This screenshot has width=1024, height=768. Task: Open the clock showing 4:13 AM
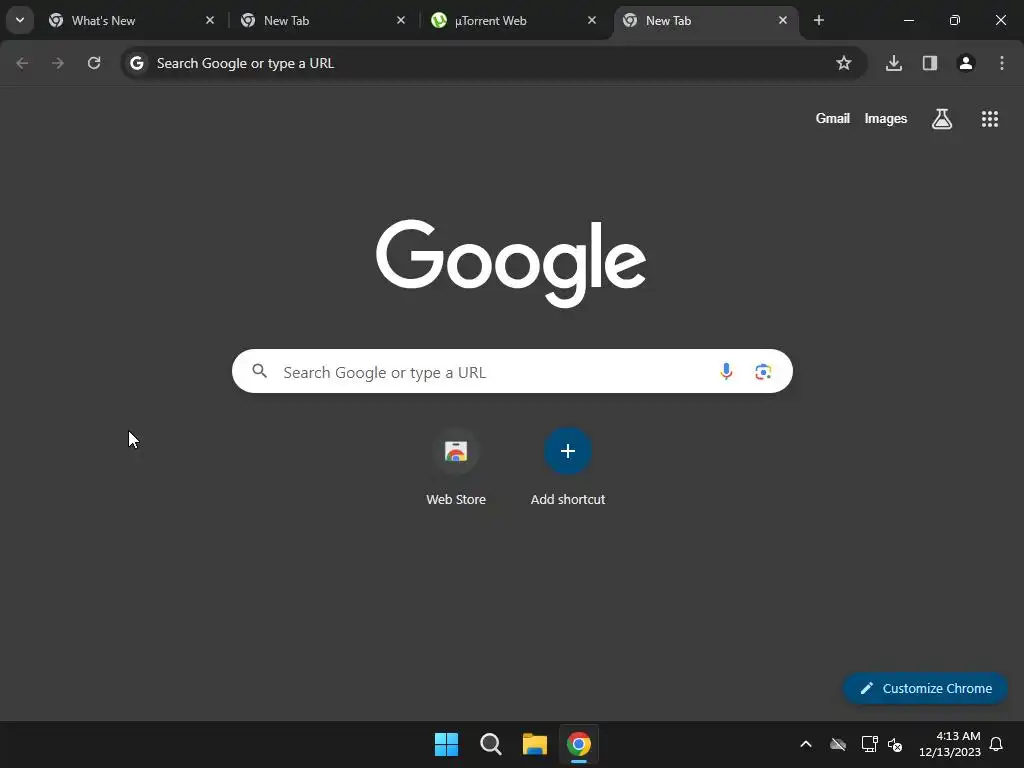950,744
